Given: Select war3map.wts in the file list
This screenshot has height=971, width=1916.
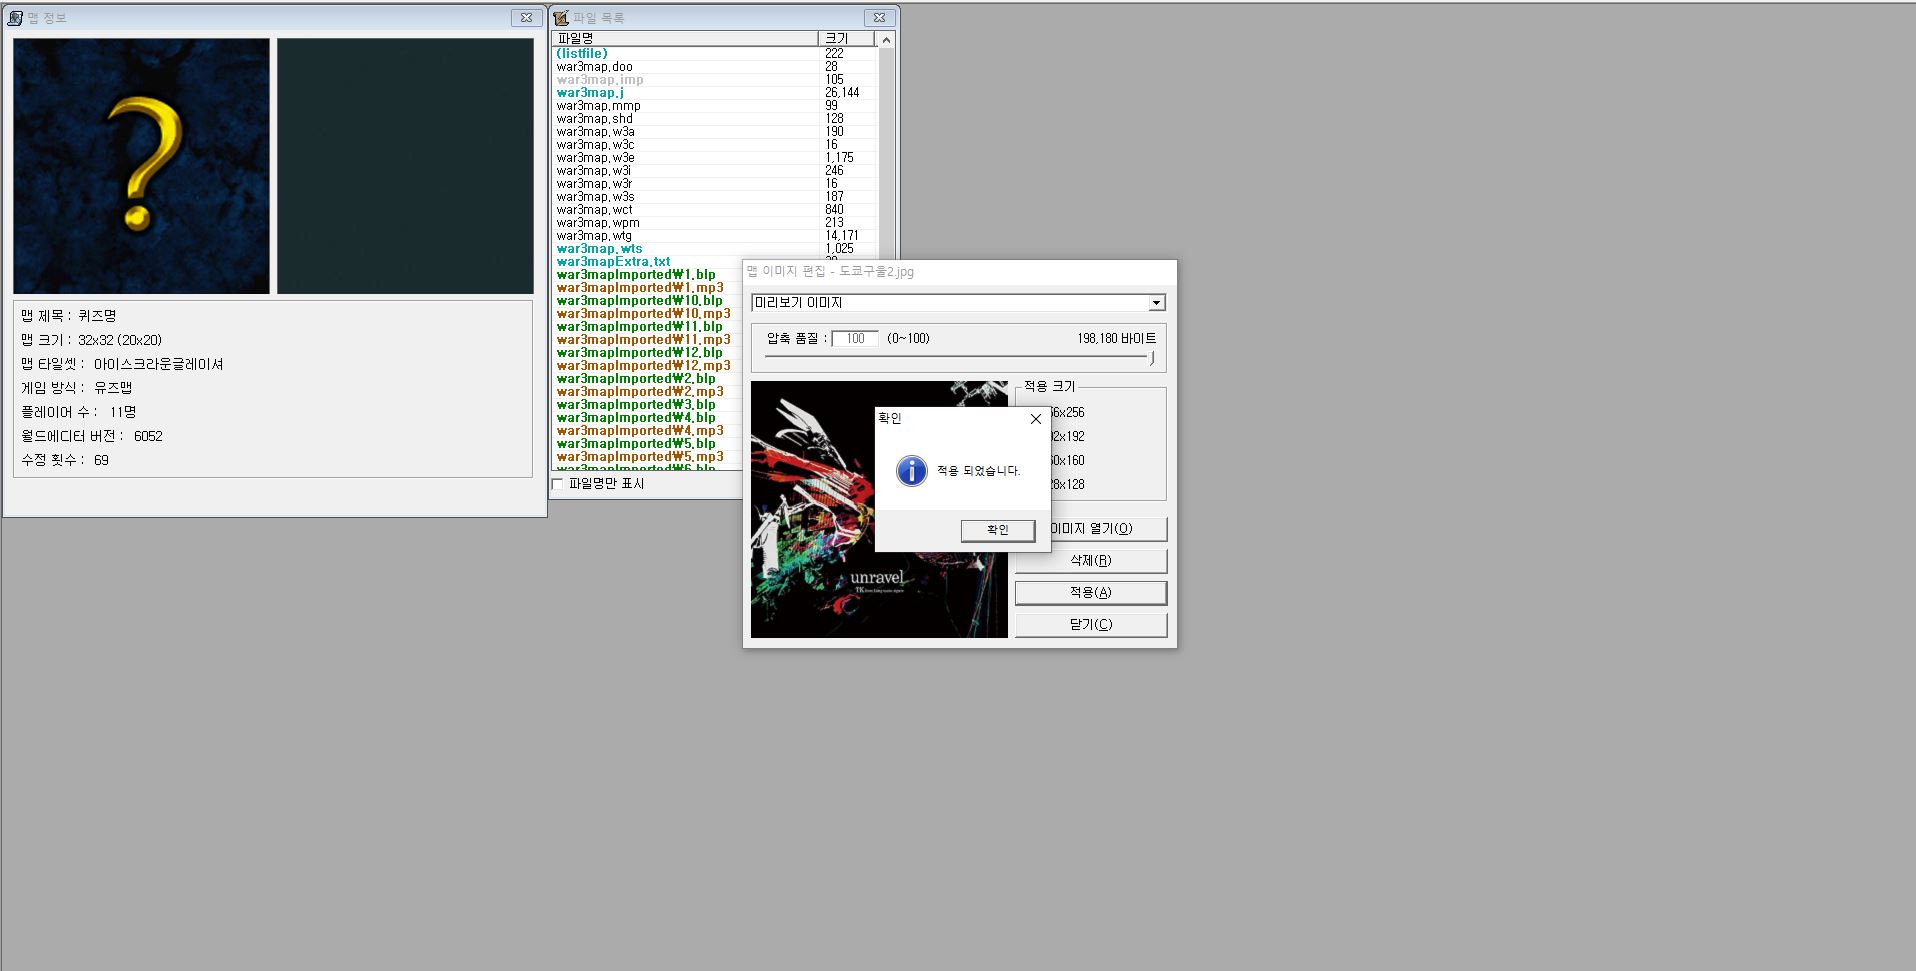Looking at the screenshot, I should 599,249.
